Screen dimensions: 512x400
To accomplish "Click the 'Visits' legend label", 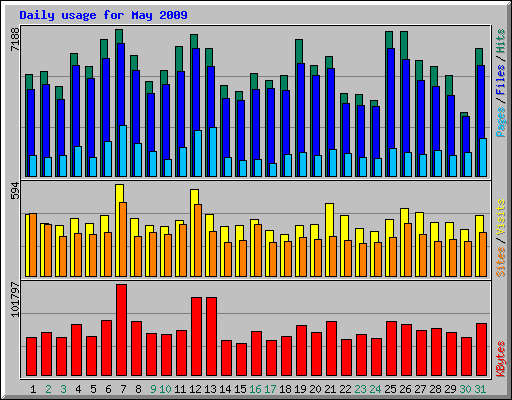I will [501, 218].
